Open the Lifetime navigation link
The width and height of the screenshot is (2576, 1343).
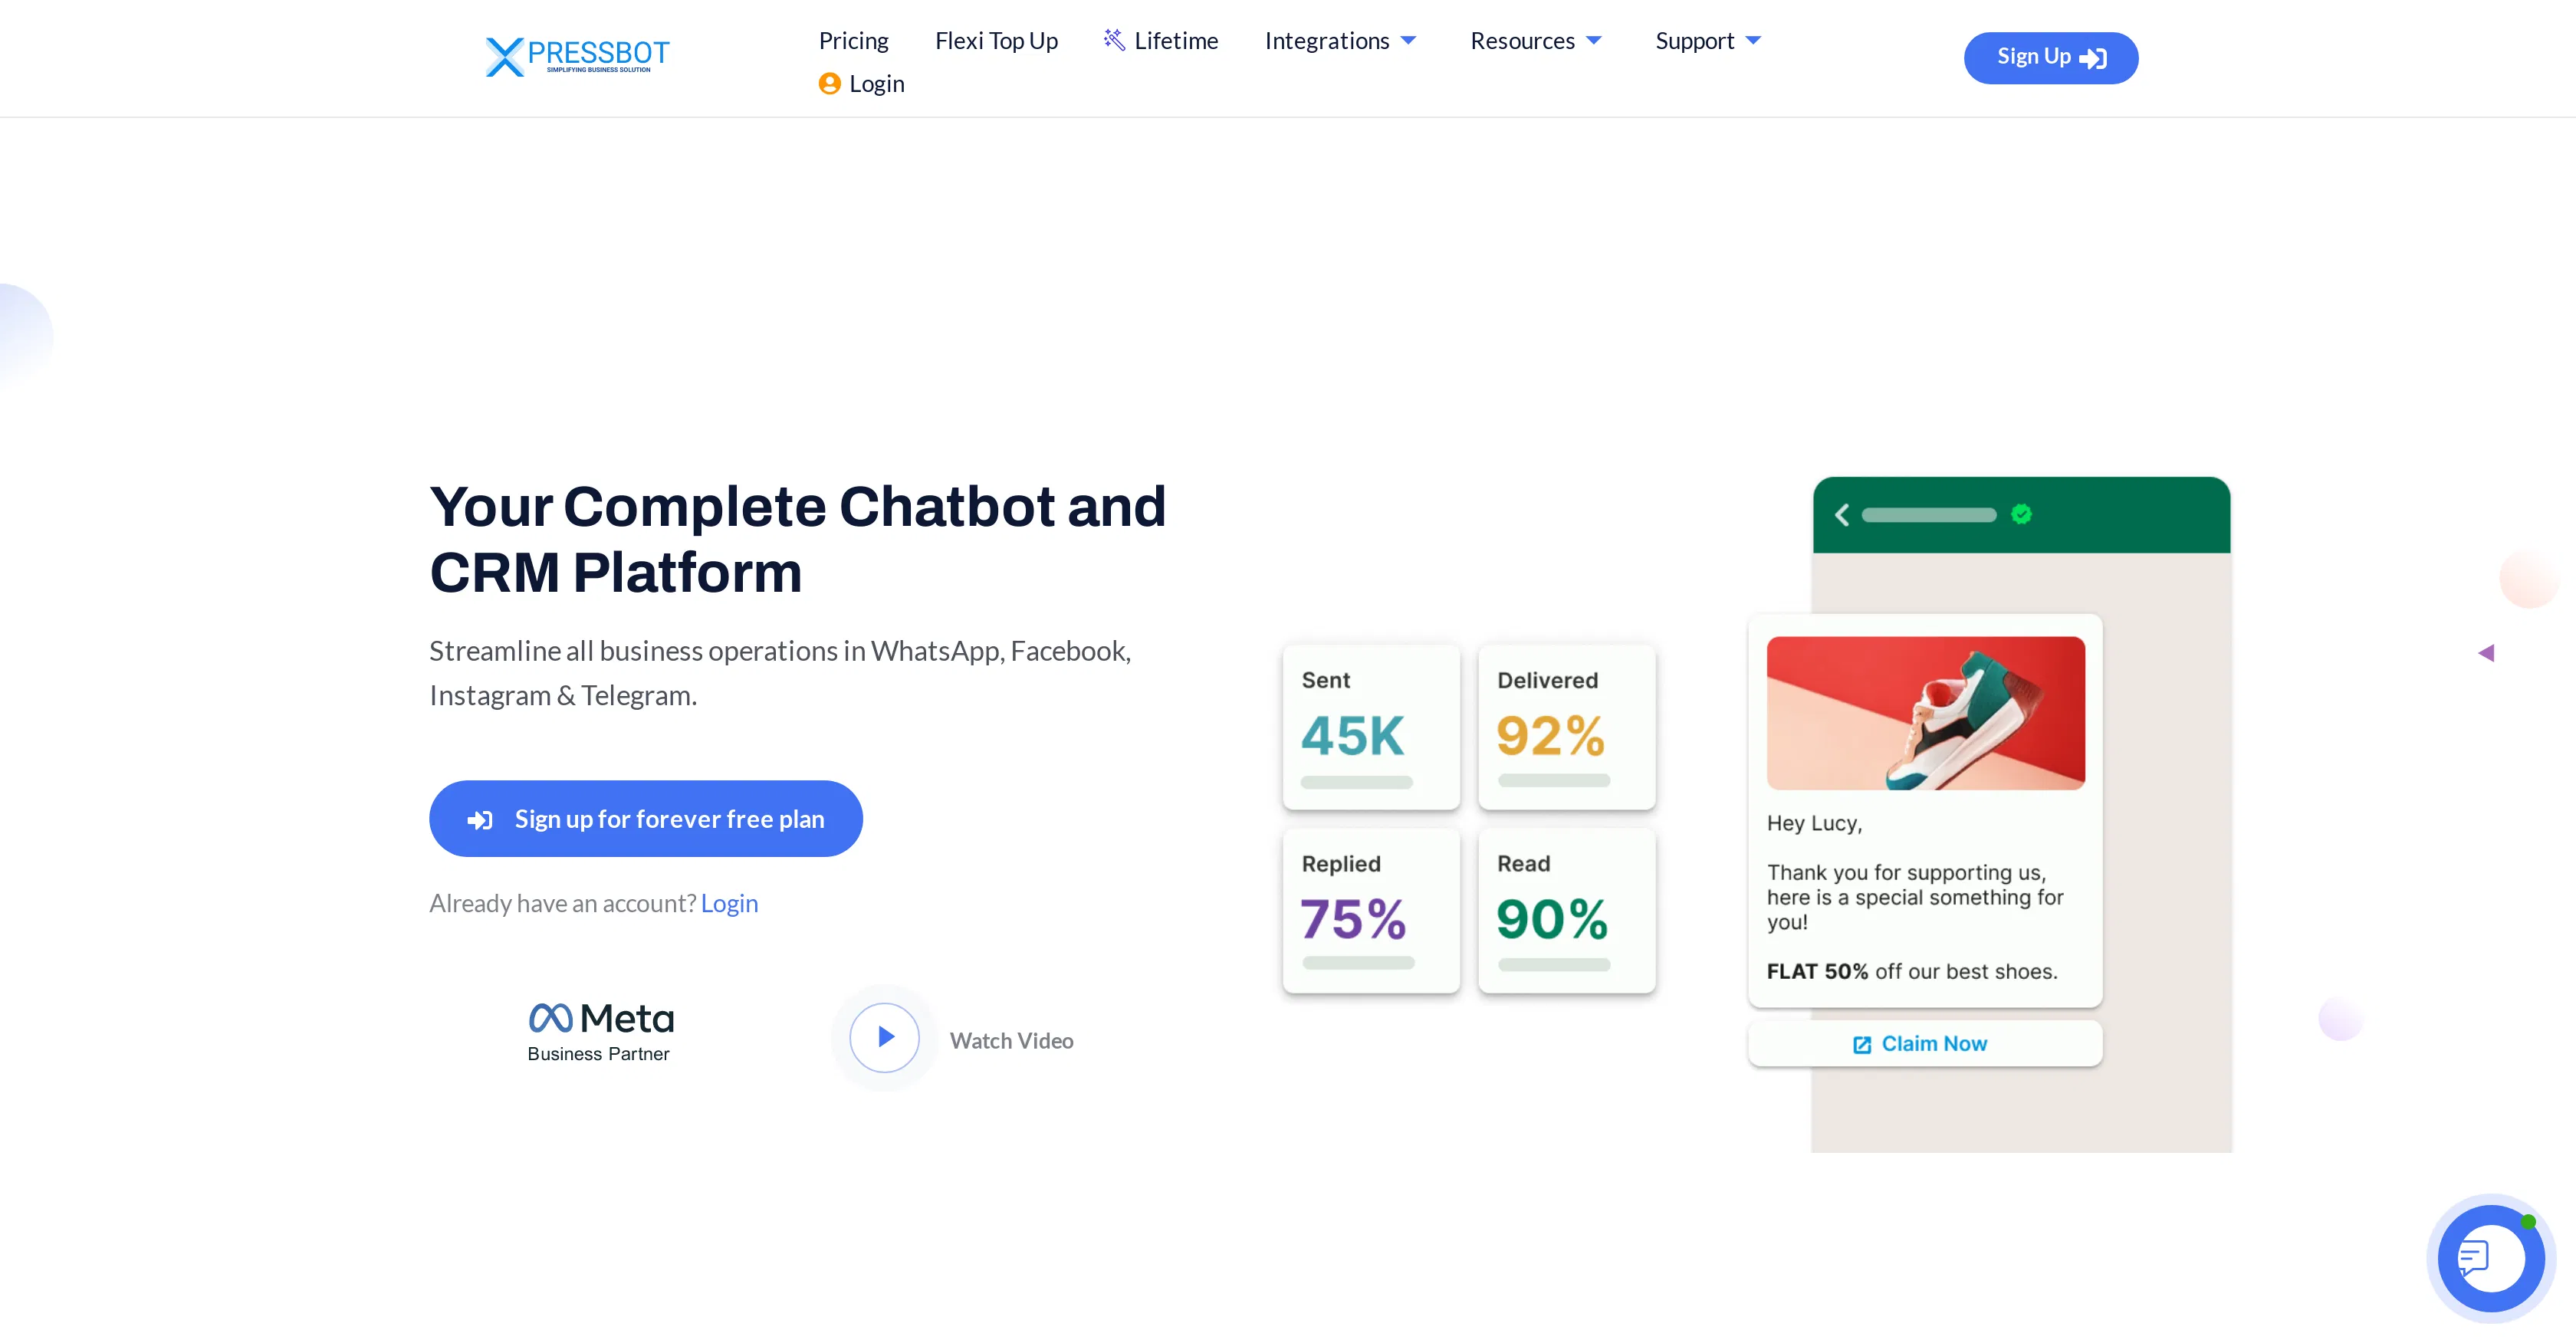point(1176,40)
